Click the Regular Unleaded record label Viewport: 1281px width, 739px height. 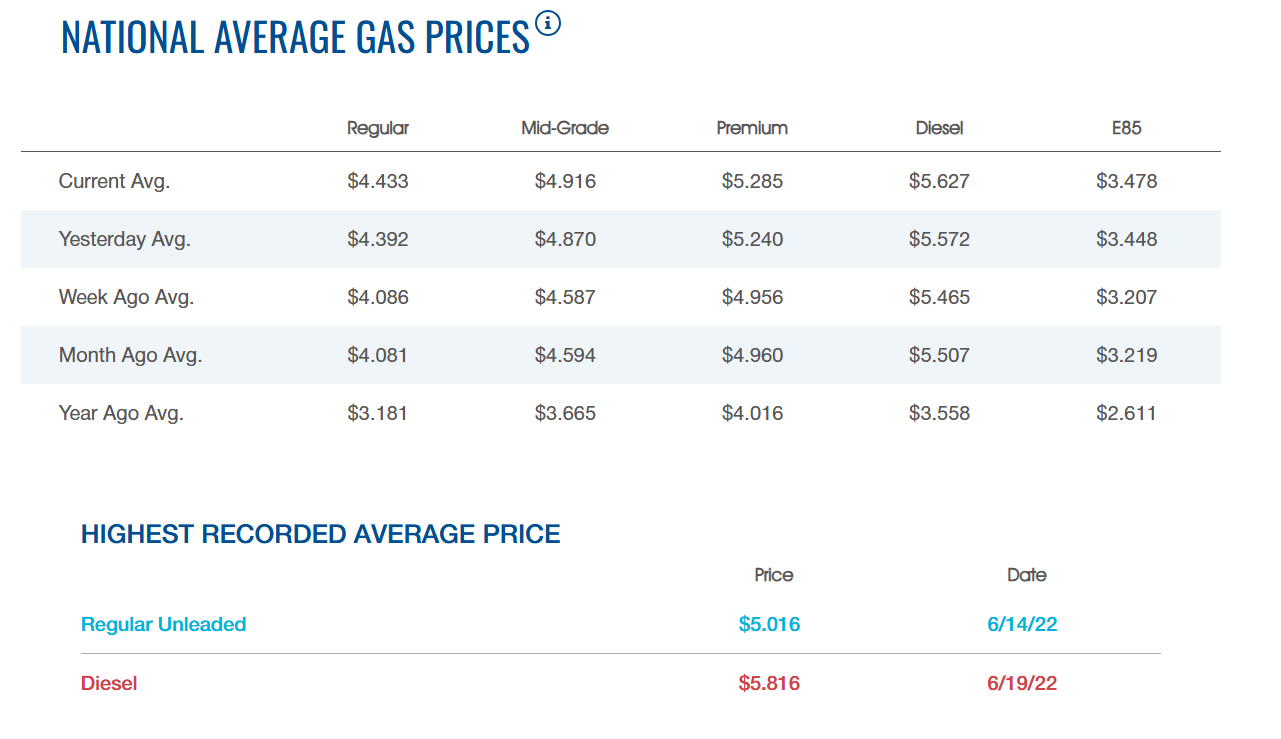(163, 625)
